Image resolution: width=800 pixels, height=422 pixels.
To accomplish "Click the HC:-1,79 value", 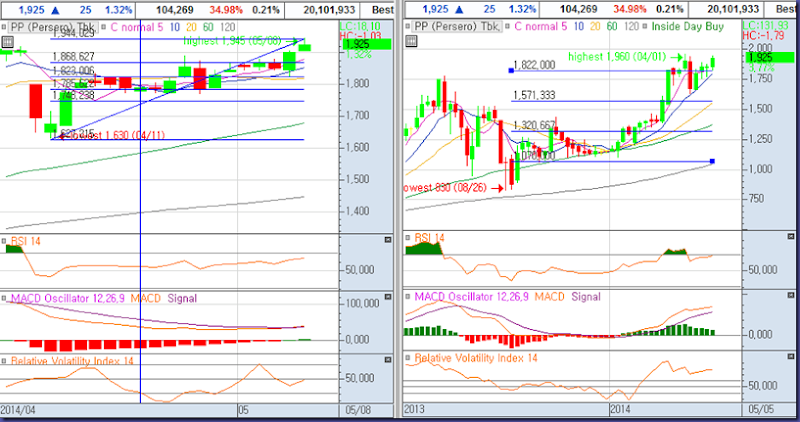I will tap(763, 35).
